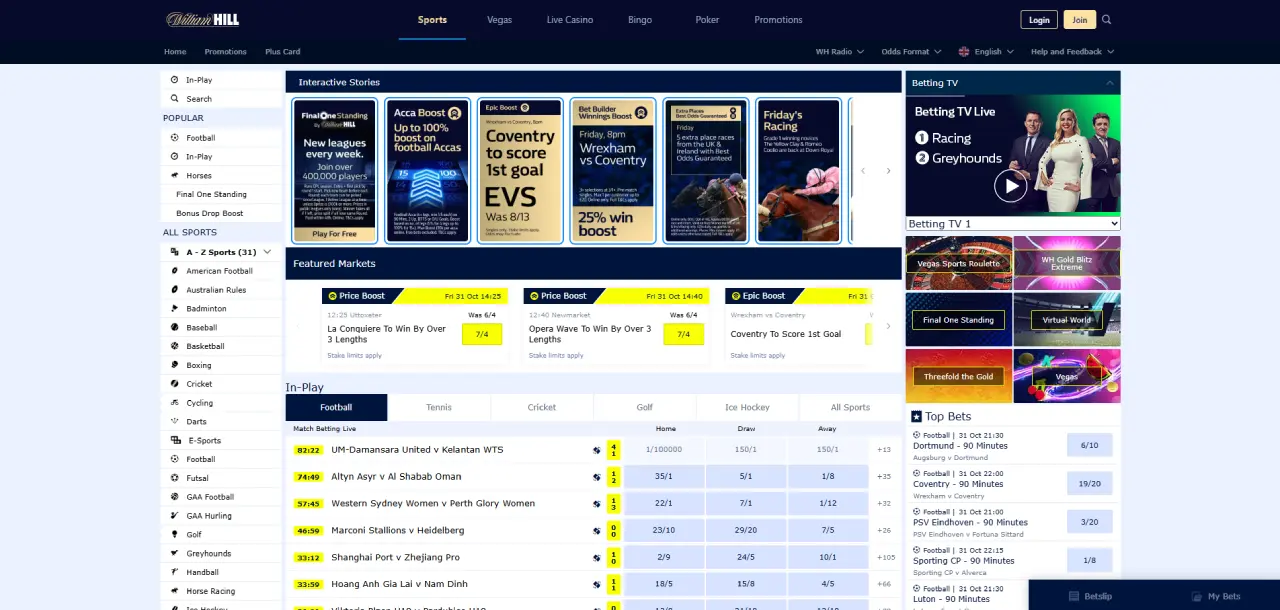Click the Futsal sport icon

[175, 478]
